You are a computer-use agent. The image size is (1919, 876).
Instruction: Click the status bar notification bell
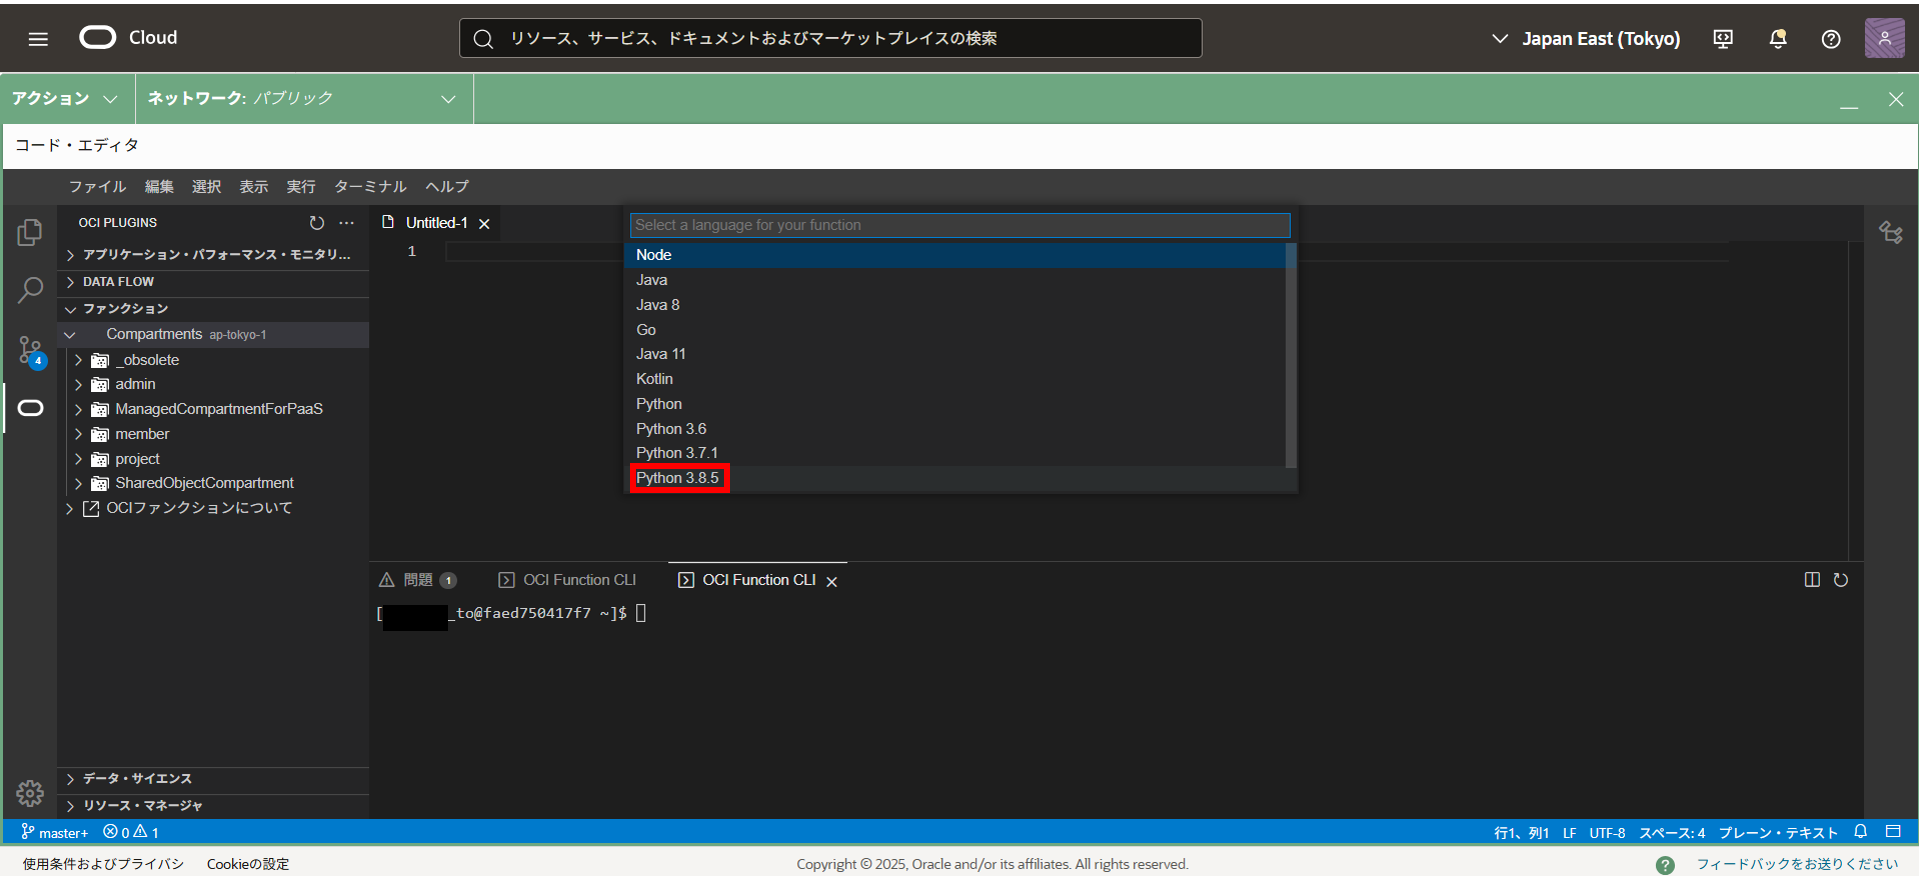click(x=1861, y=832)
